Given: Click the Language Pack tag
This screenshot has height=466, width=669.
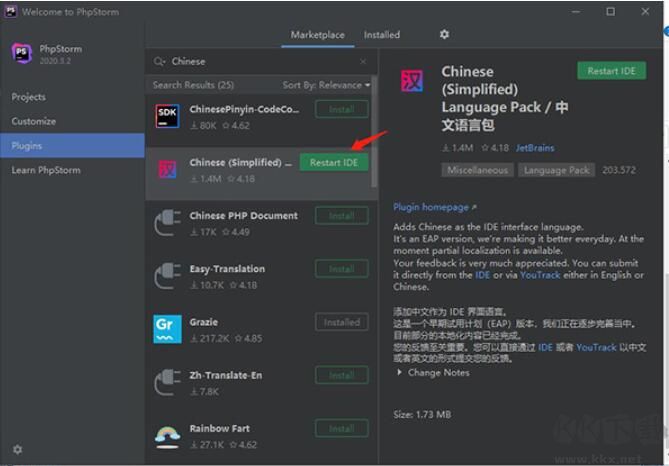Looking at the screenshot, I should click(556, 170).
